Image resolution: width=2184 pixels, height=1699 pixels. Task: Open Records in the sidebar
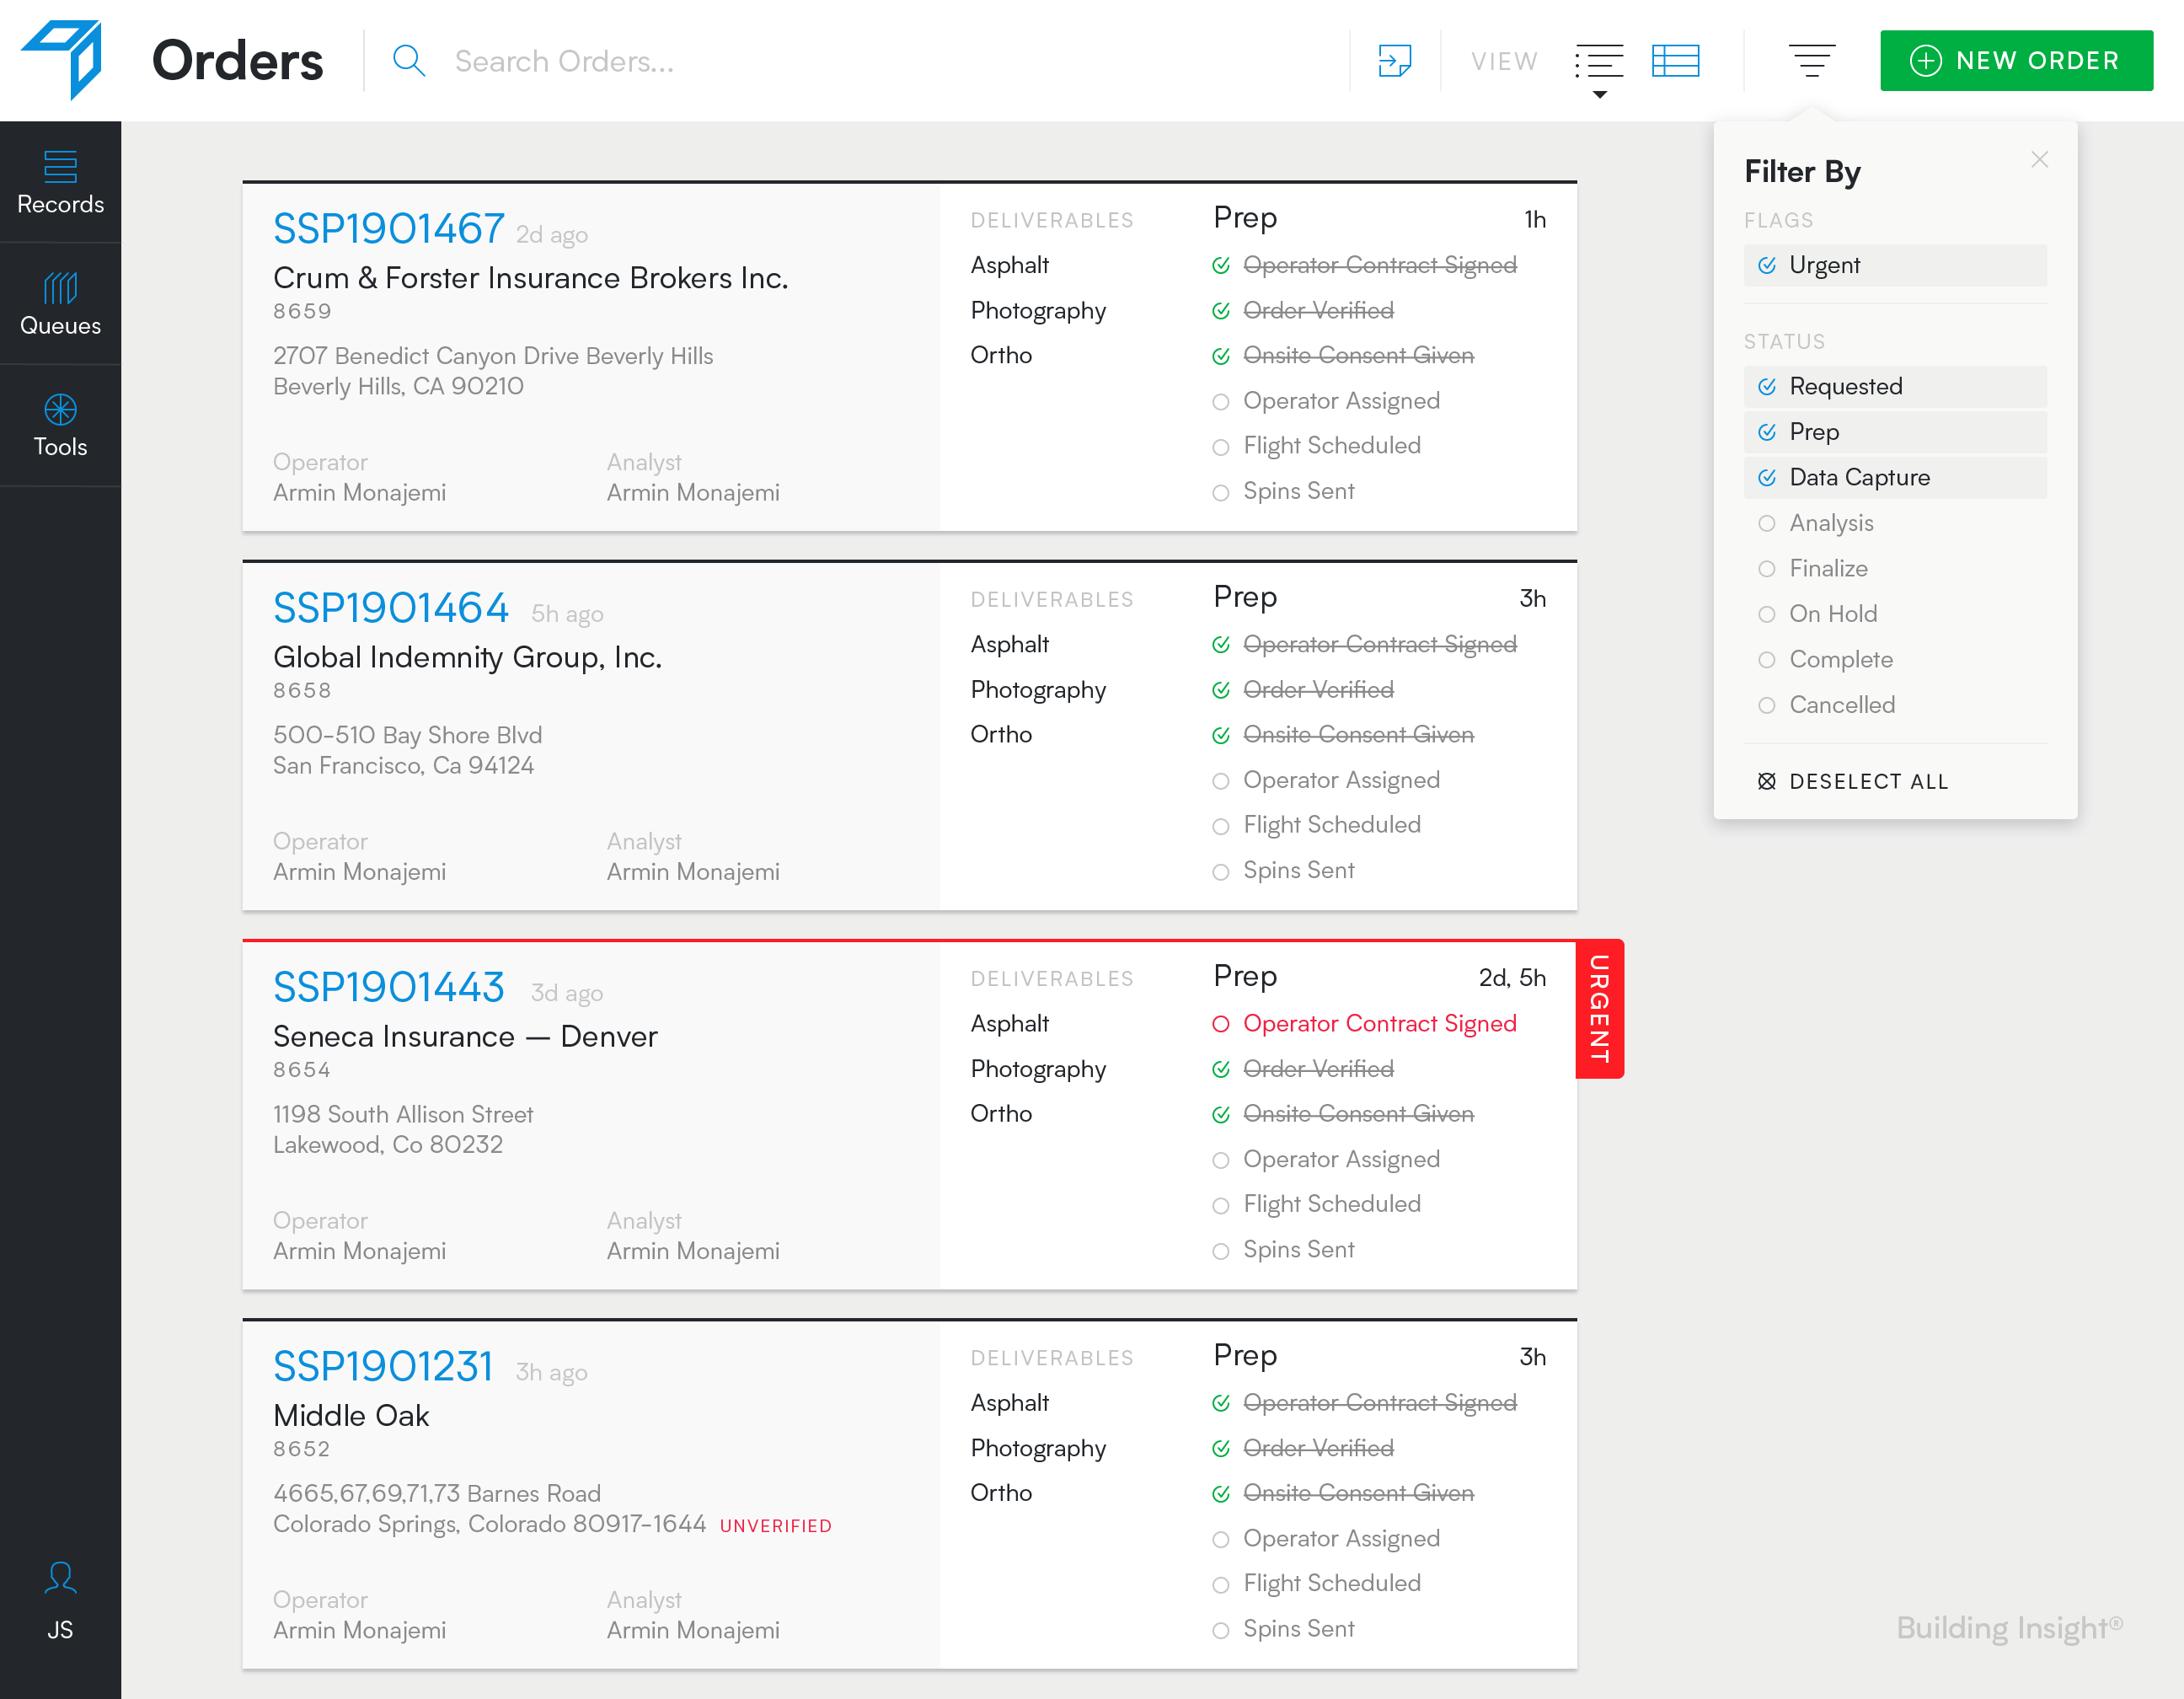pyautogui.click(x=60, y=182)
